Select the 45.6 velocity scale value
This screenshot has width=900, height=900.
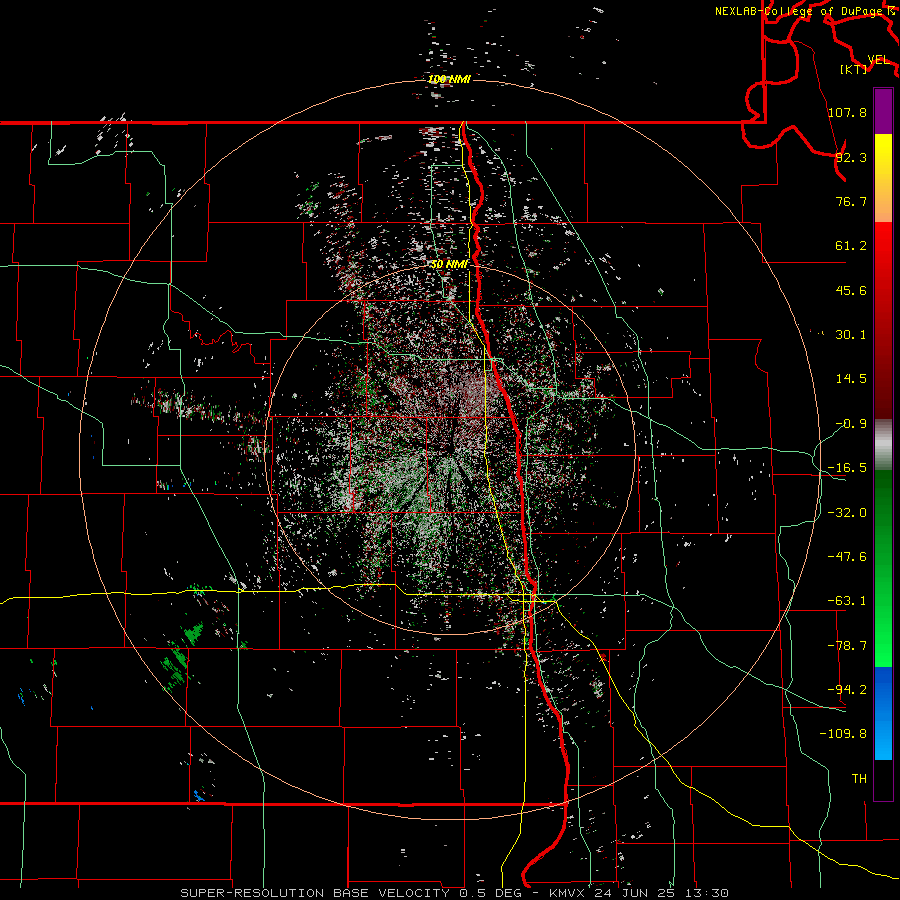tap(851, 290)
